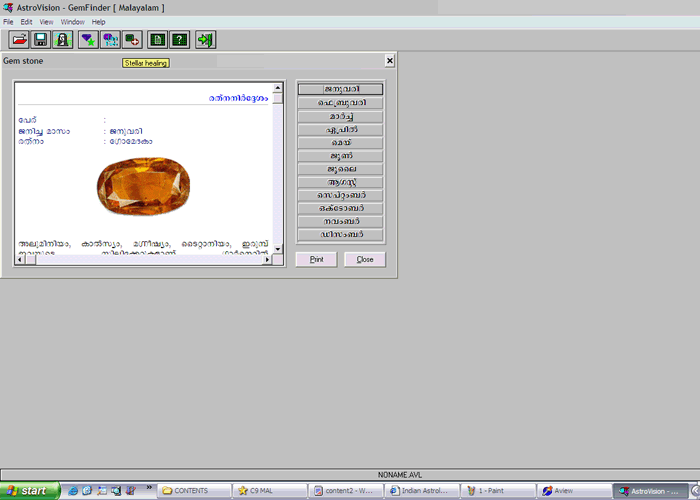The image size is (700, 500).
Task: Select the January (ജനുവരി) month button
Action: coord(340,89)
